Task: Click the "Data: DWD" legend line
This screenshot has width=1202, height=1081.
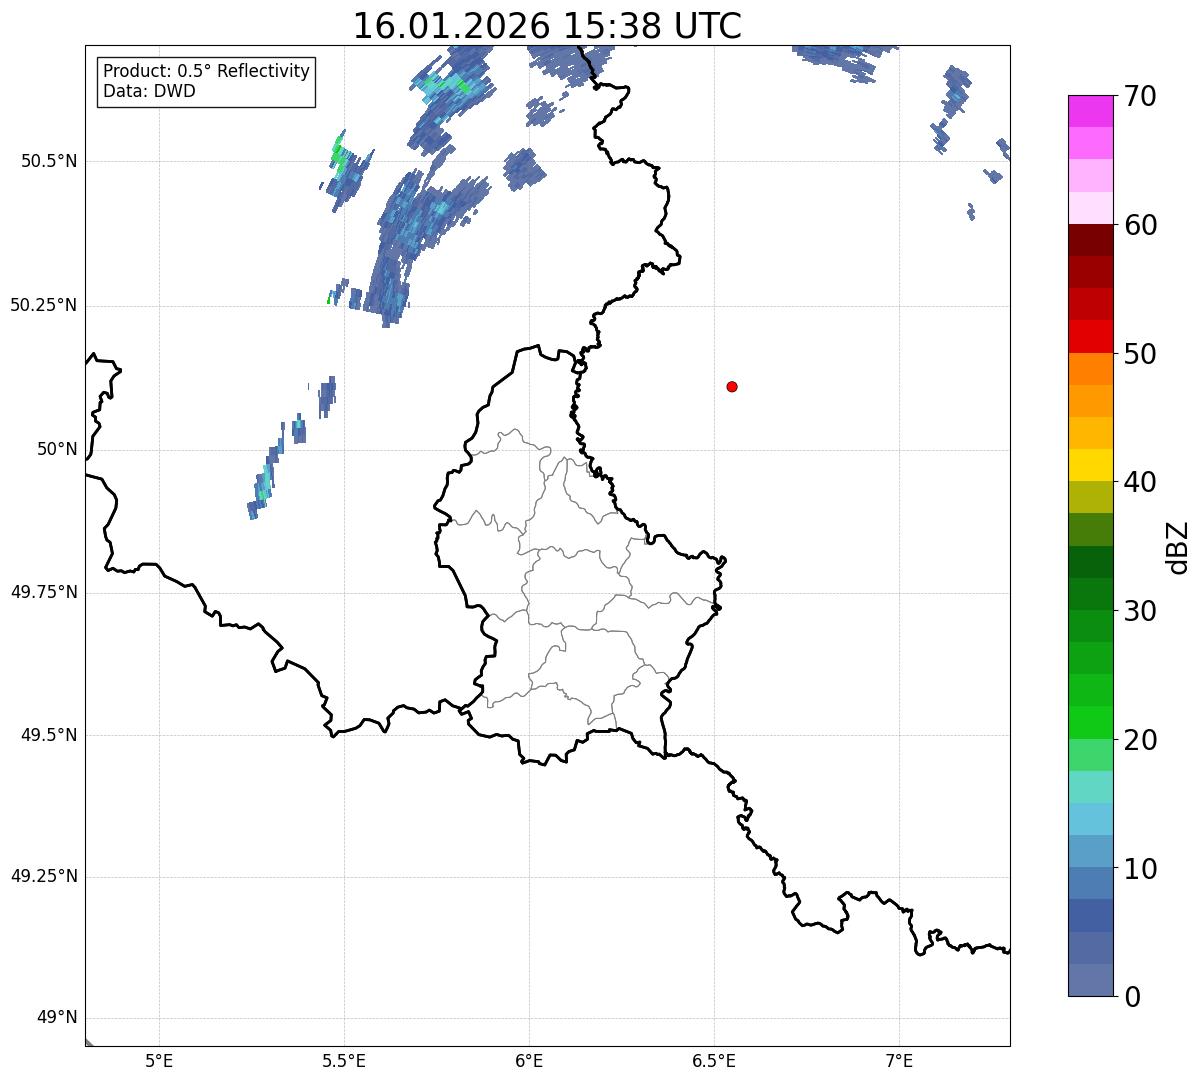Action: [x=150, y=91]
